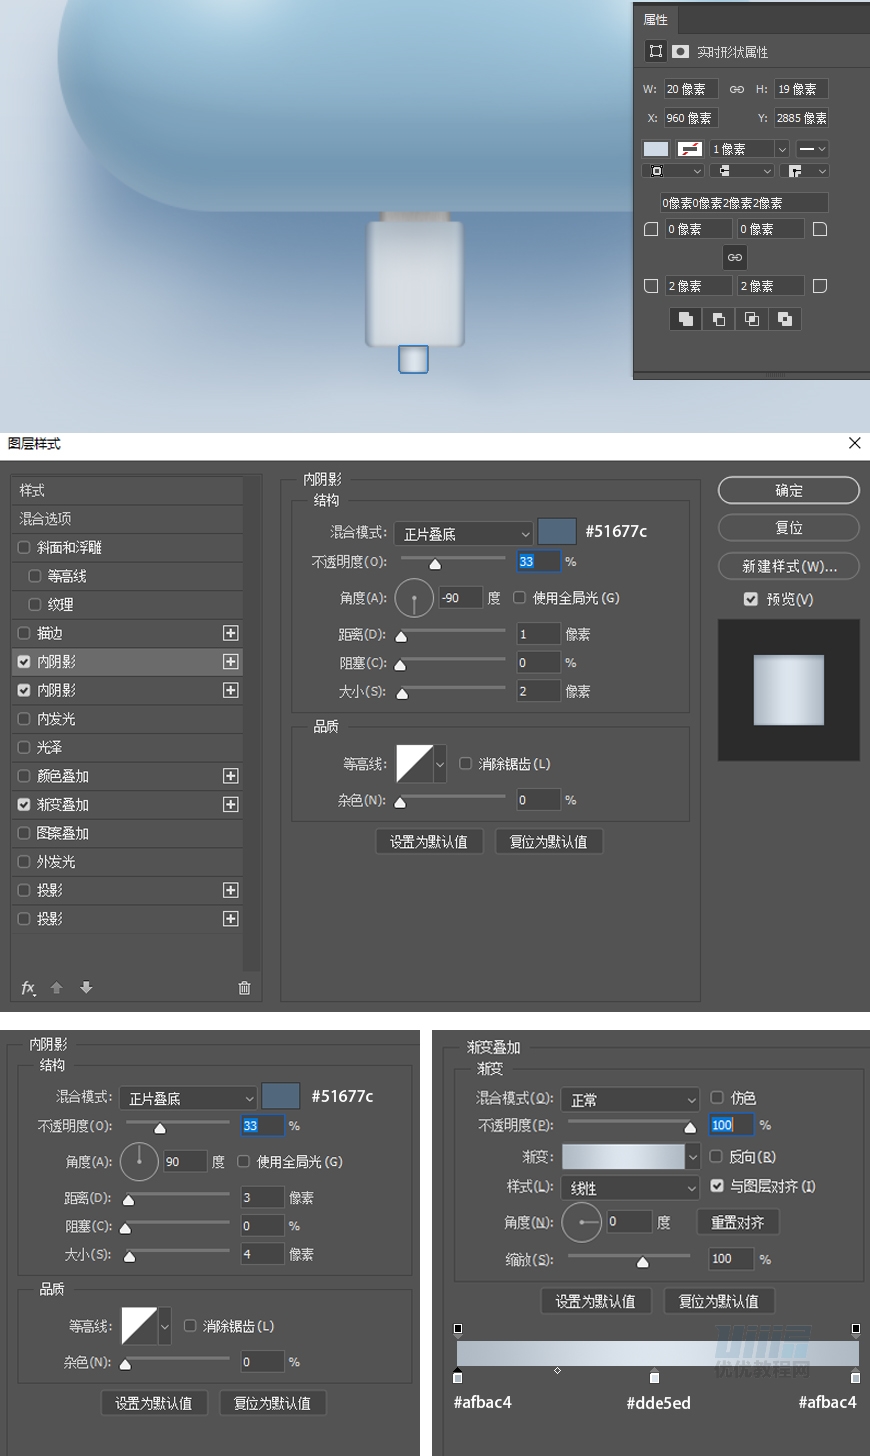Click the gradient midpoint diamond marker

[557, 1371]
